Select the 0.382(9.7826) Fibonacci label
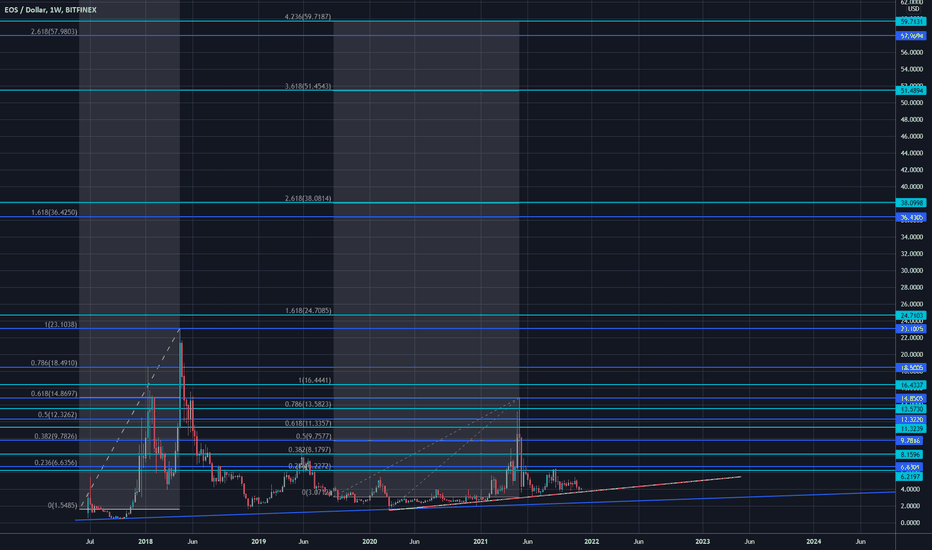 pos(56,436)
